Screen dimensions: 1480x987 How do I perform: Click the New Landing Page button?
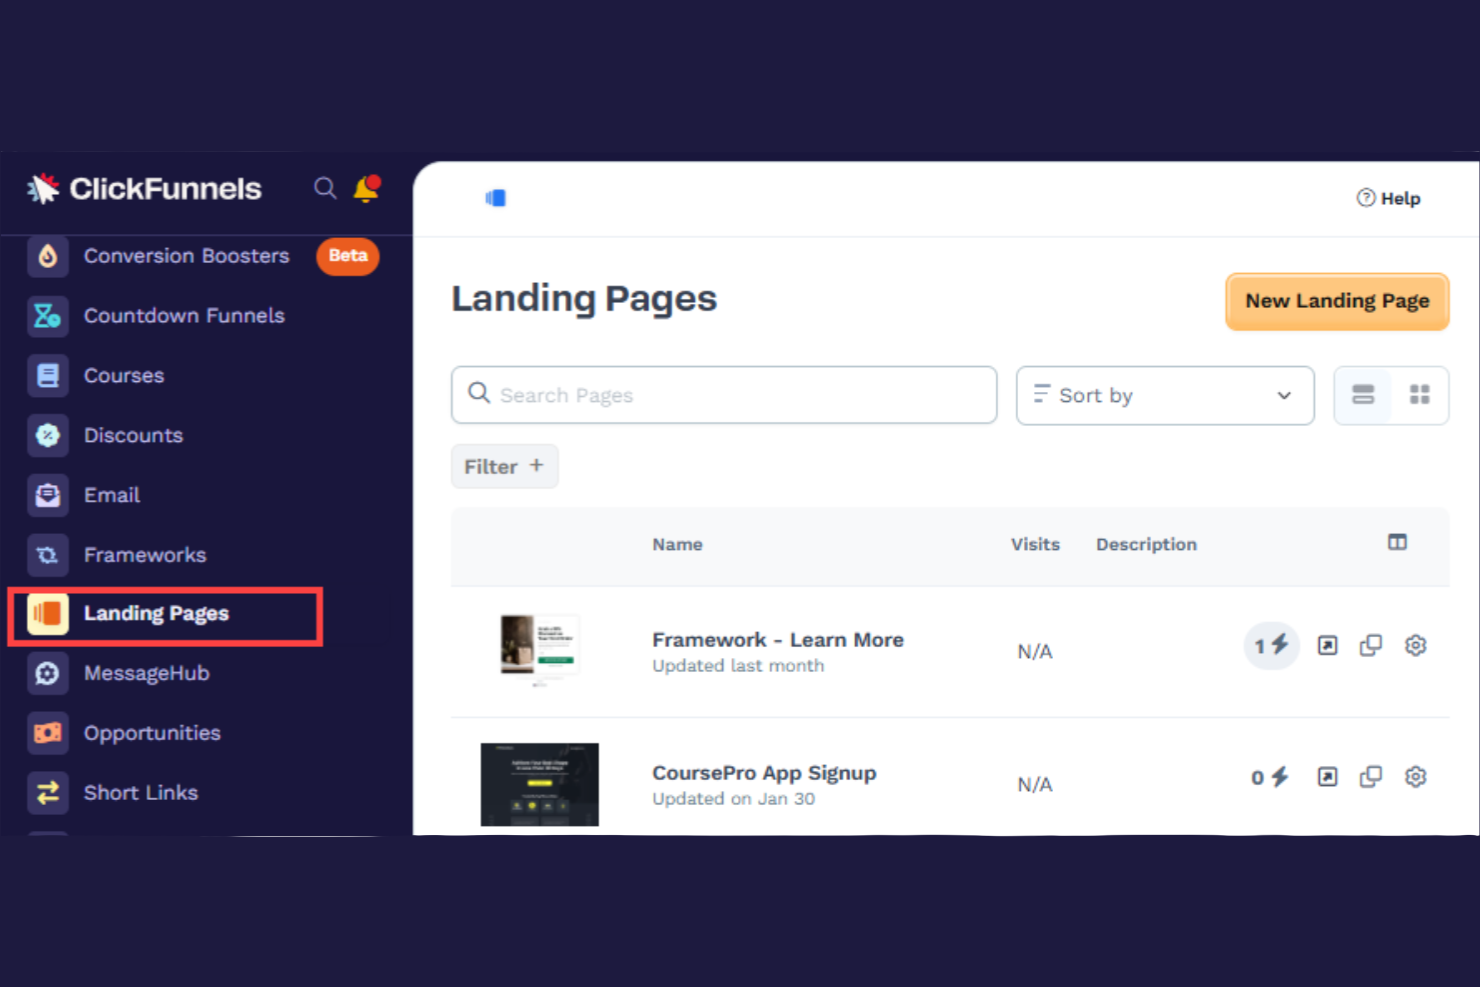click(1337, 301)
